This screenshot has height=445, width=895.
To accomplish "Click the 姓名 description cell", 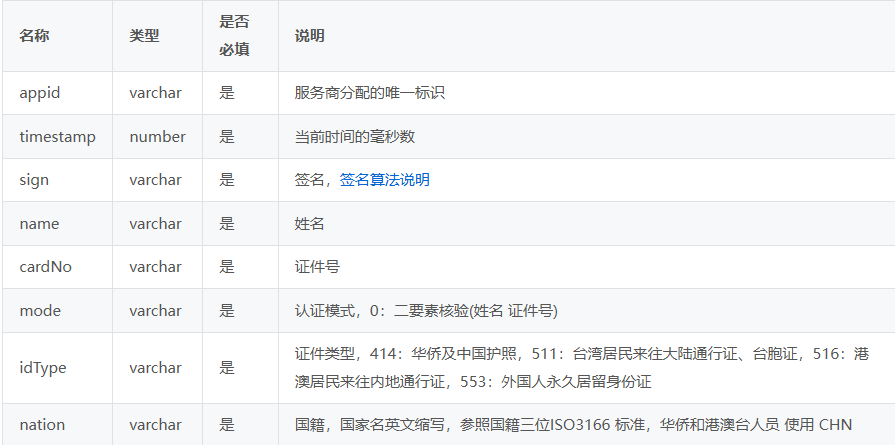I will pos(309,224).
